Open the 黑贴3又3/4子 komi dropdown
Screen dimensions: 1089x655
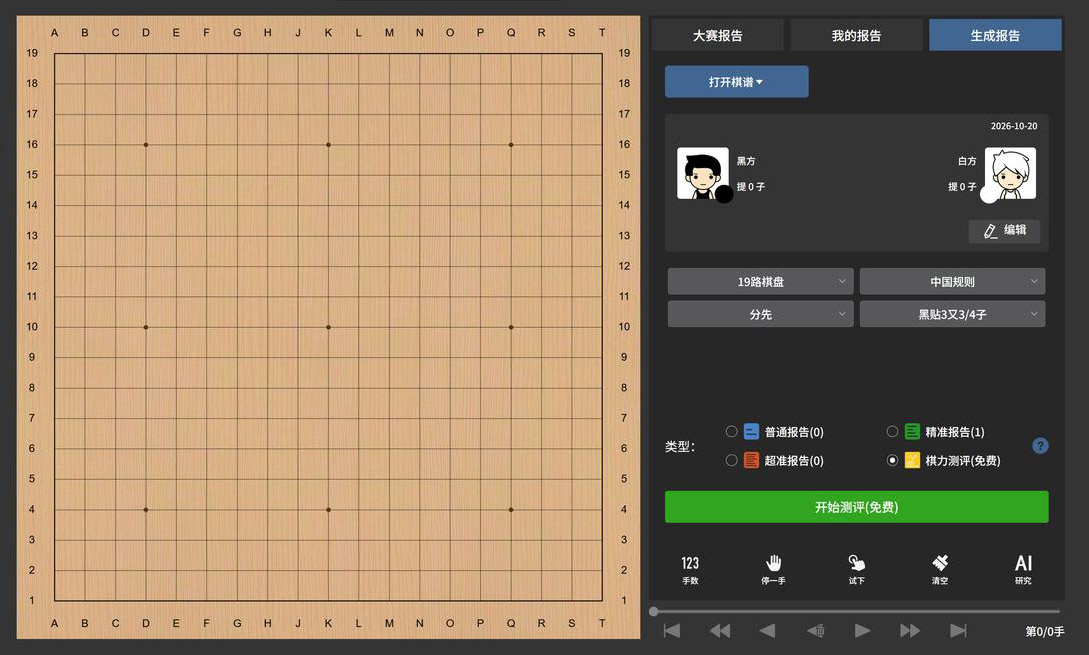(x=952, y=314)
